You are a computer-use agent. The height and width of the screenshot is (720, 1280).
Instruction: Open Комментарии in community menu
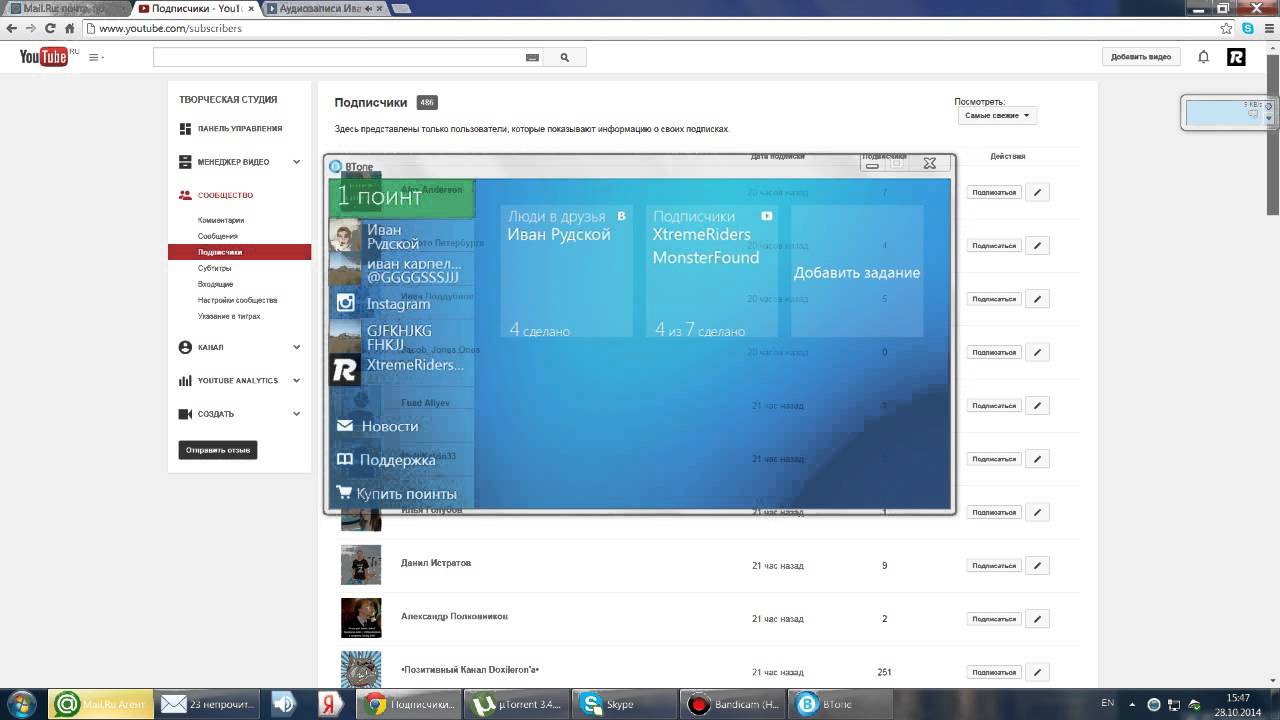221,220
